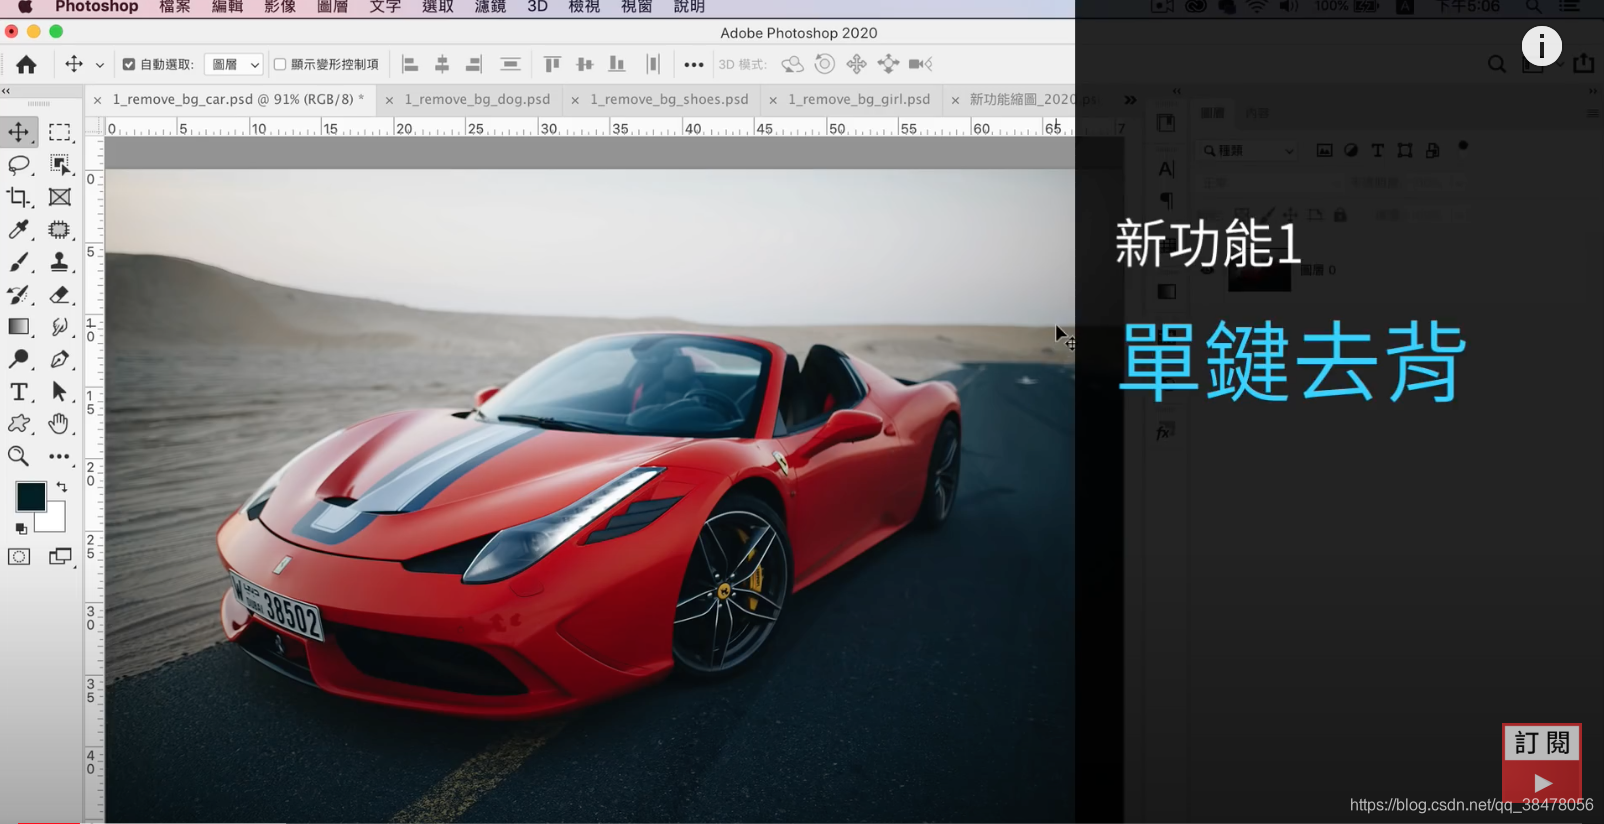This screenshot has height=824, width=1604.
Task: Select the Rectangular Marquee tool
Action: click(60, 132)
